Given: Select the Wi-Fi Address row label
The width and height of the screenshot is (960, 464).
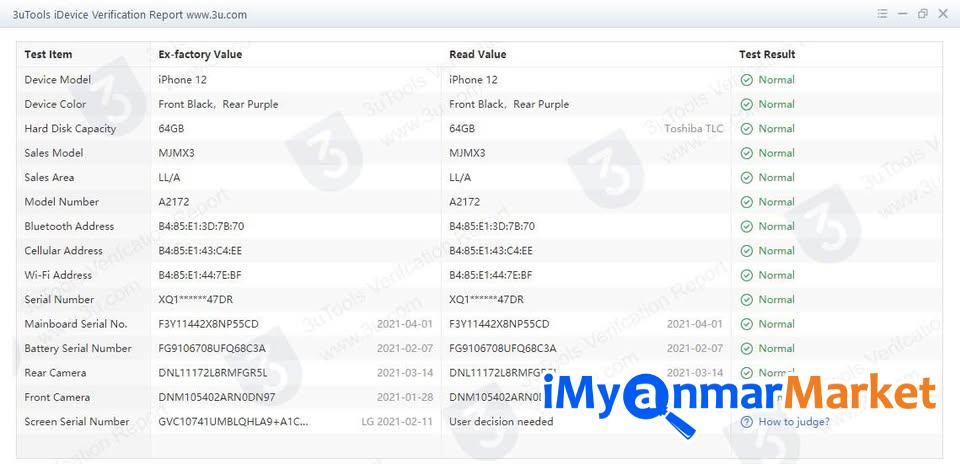Looking at the screenshot, I should (58, 275).
